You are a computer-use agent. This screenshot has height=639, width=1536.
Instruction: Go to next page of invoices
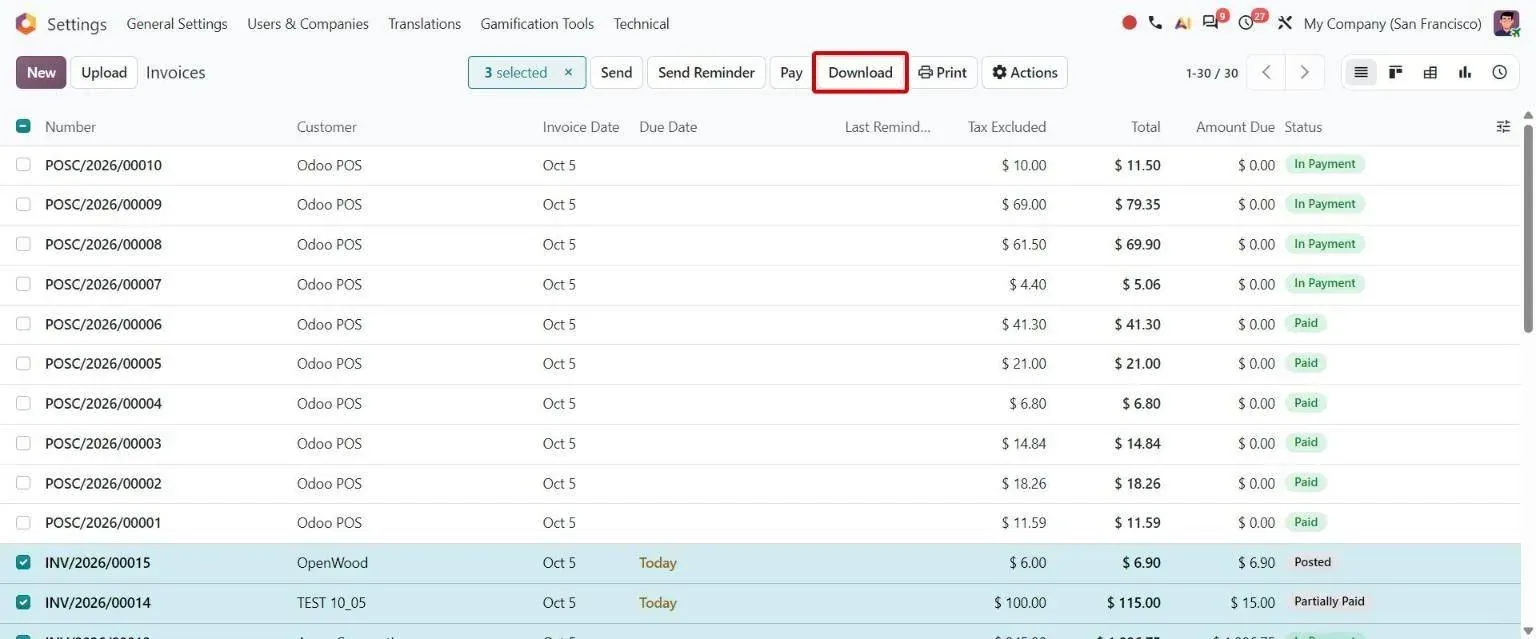[x=1305, y=72]
